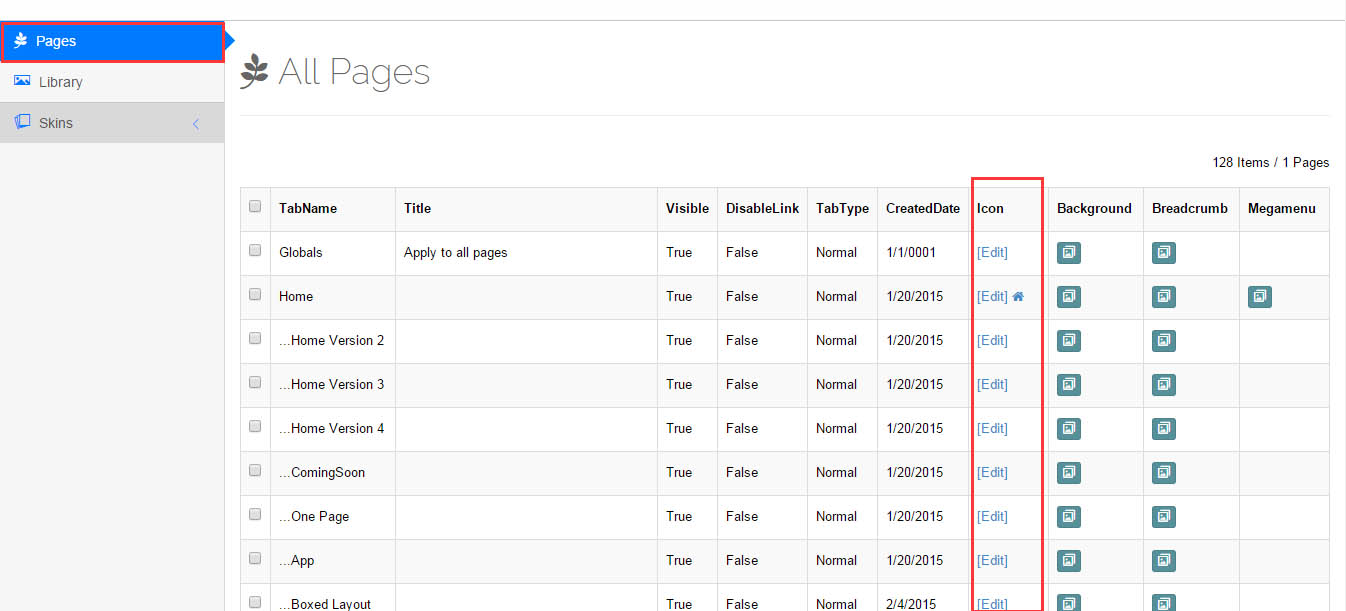Click background image icon for Home Version 2
The height and width of the screenshot is (611, 1346).
click(x=1068, y=341)
